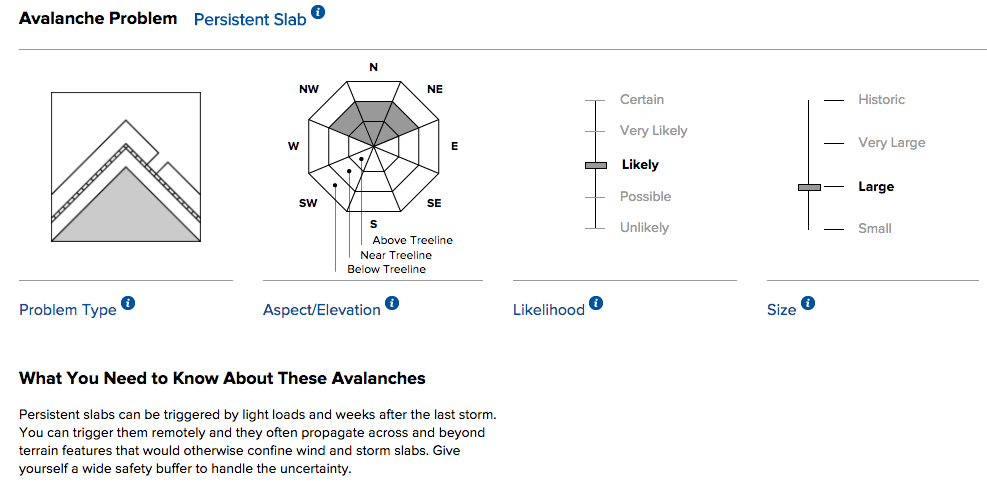
Task: Open the Problem Type link
Action: pyautogui.click(x=68, y=310)
